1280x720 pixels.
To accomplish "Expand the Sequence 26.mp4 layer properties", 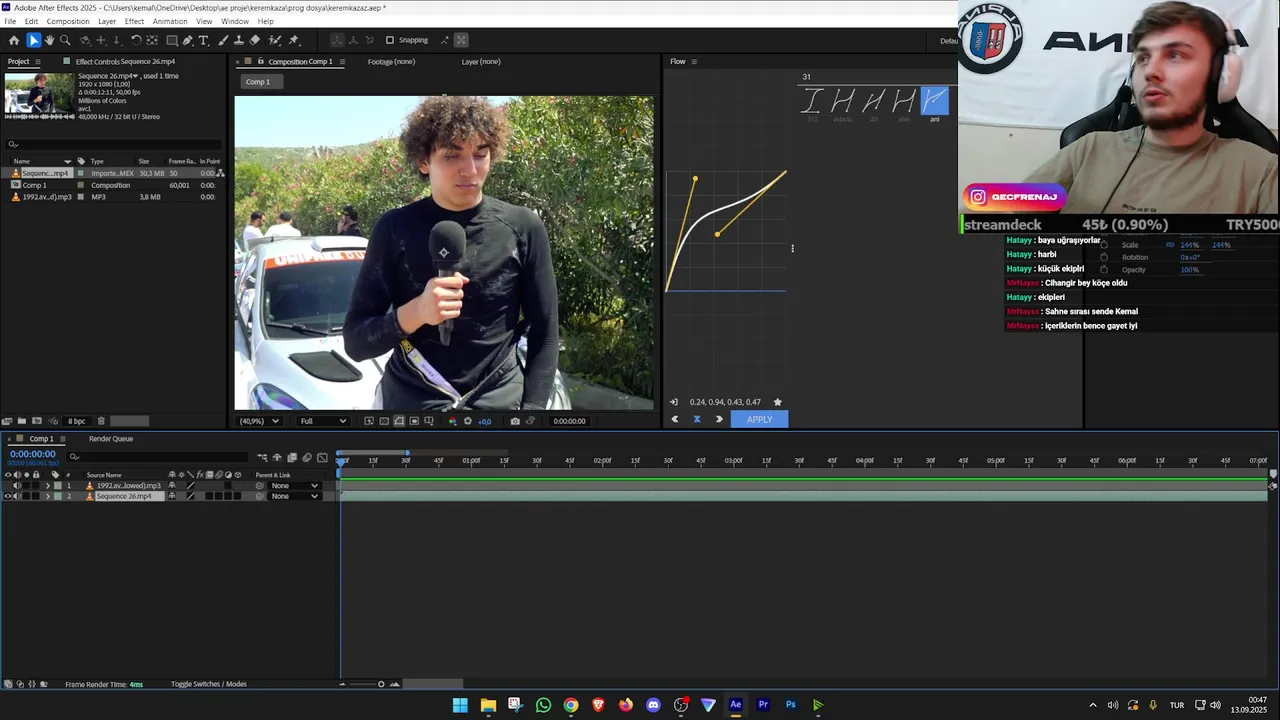I will 47,496.
